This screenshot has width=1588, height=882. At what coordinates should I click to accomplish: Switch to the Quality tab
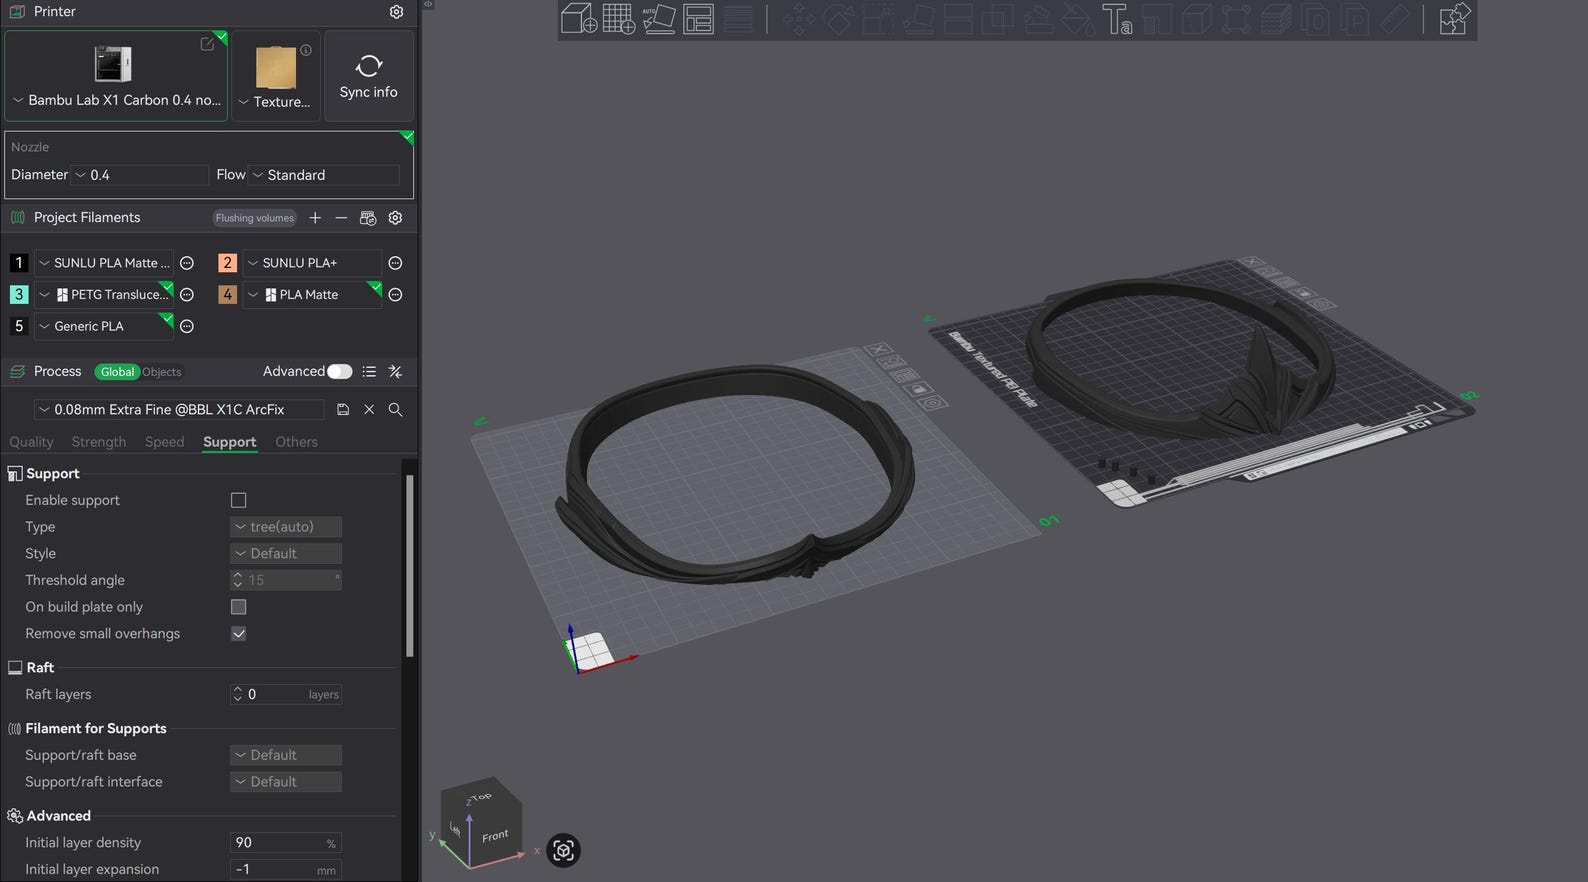click(x=31, y=441)
